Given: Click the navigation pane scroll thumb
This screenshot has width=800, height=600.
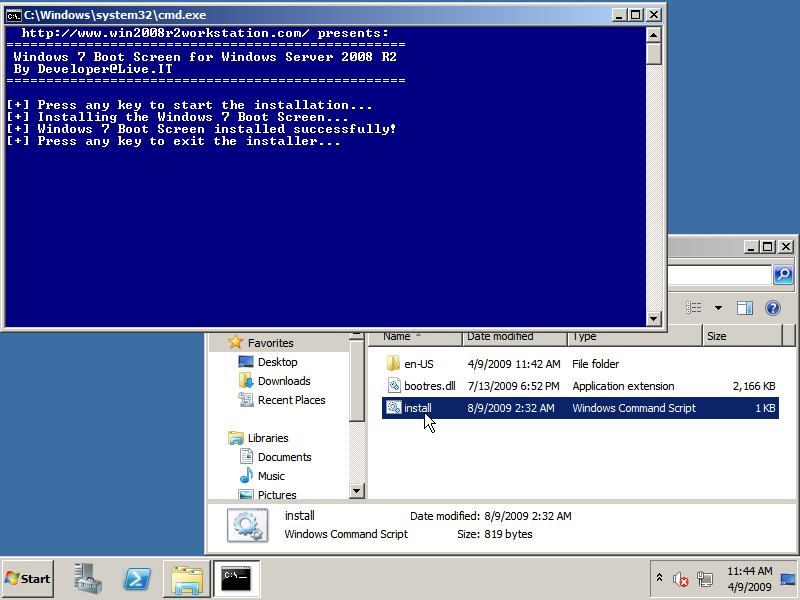Looking at the screenshot, I should (357, 381).
